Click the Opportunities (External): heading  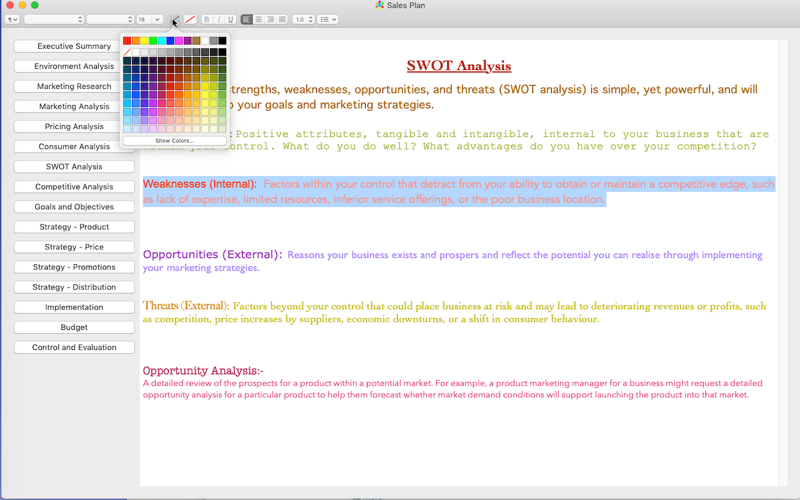tap(212, 254)
